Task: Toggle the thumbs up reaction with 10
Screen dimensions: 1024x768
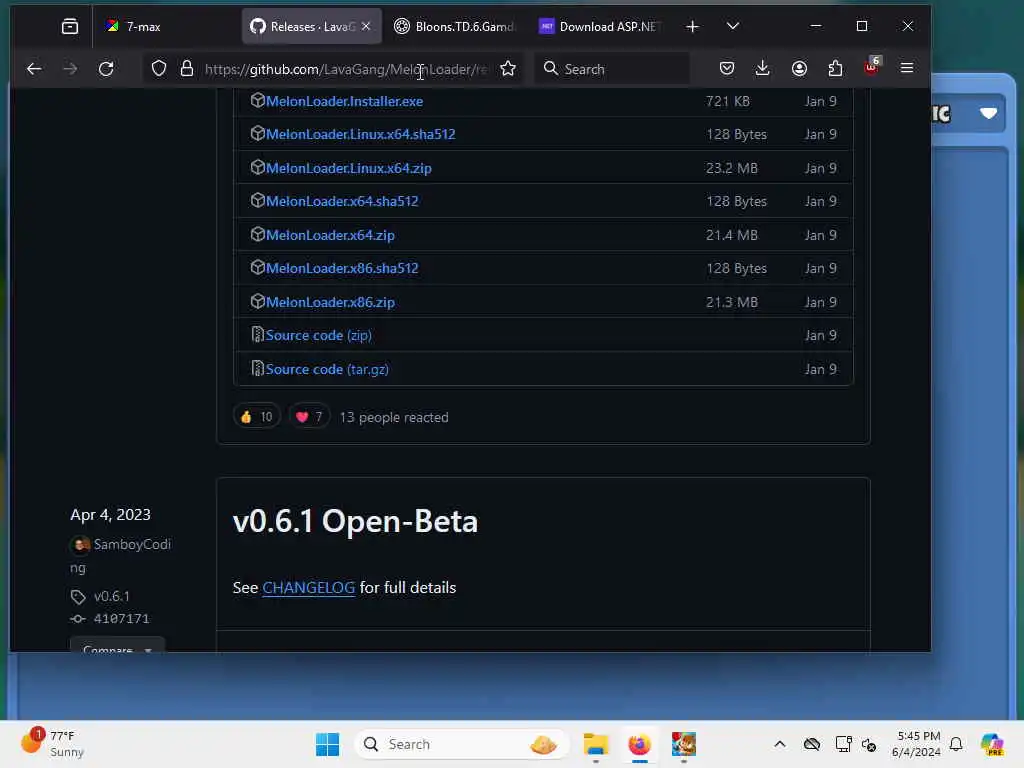Action: click(257, 417)
